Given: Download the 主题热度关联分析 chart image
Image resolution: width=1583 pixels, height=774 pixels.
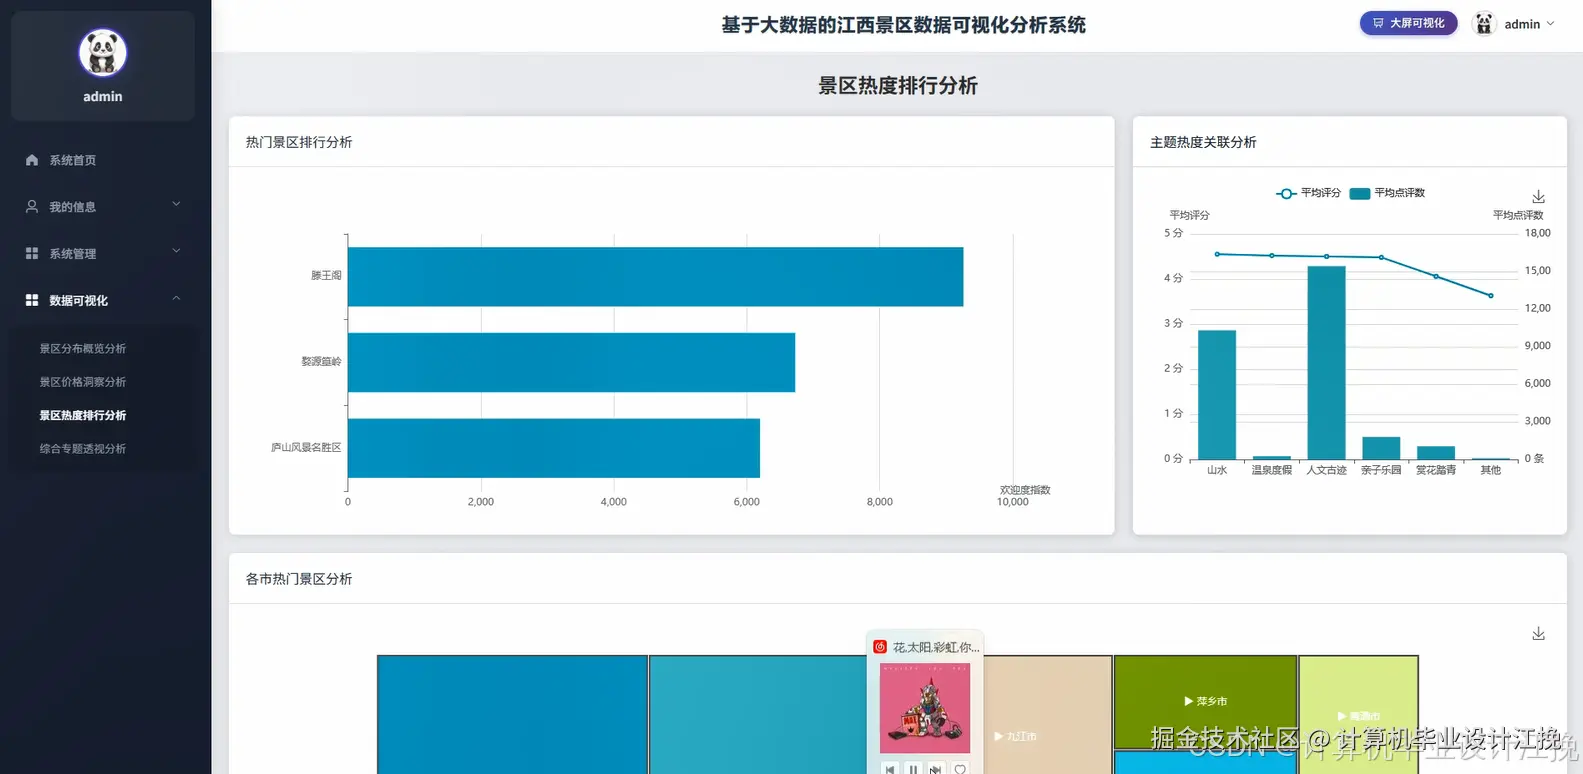Looking at the screenshot, I should (x=1539, y=197).
